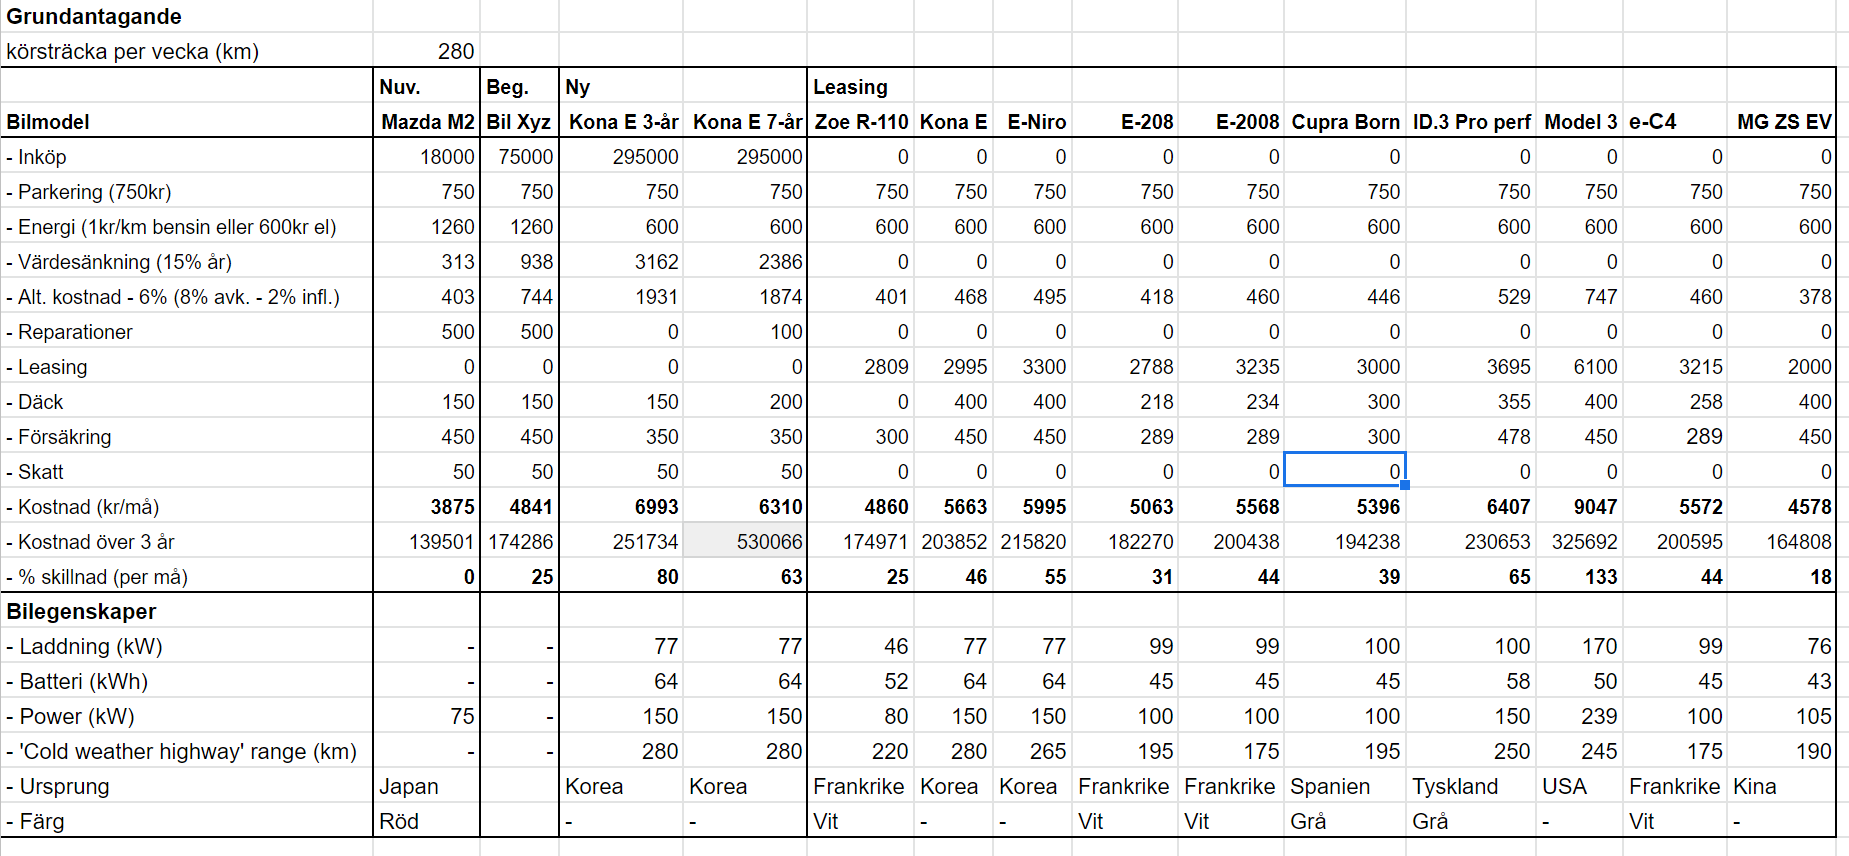Click the fill handle of the selected cell

1405,485
